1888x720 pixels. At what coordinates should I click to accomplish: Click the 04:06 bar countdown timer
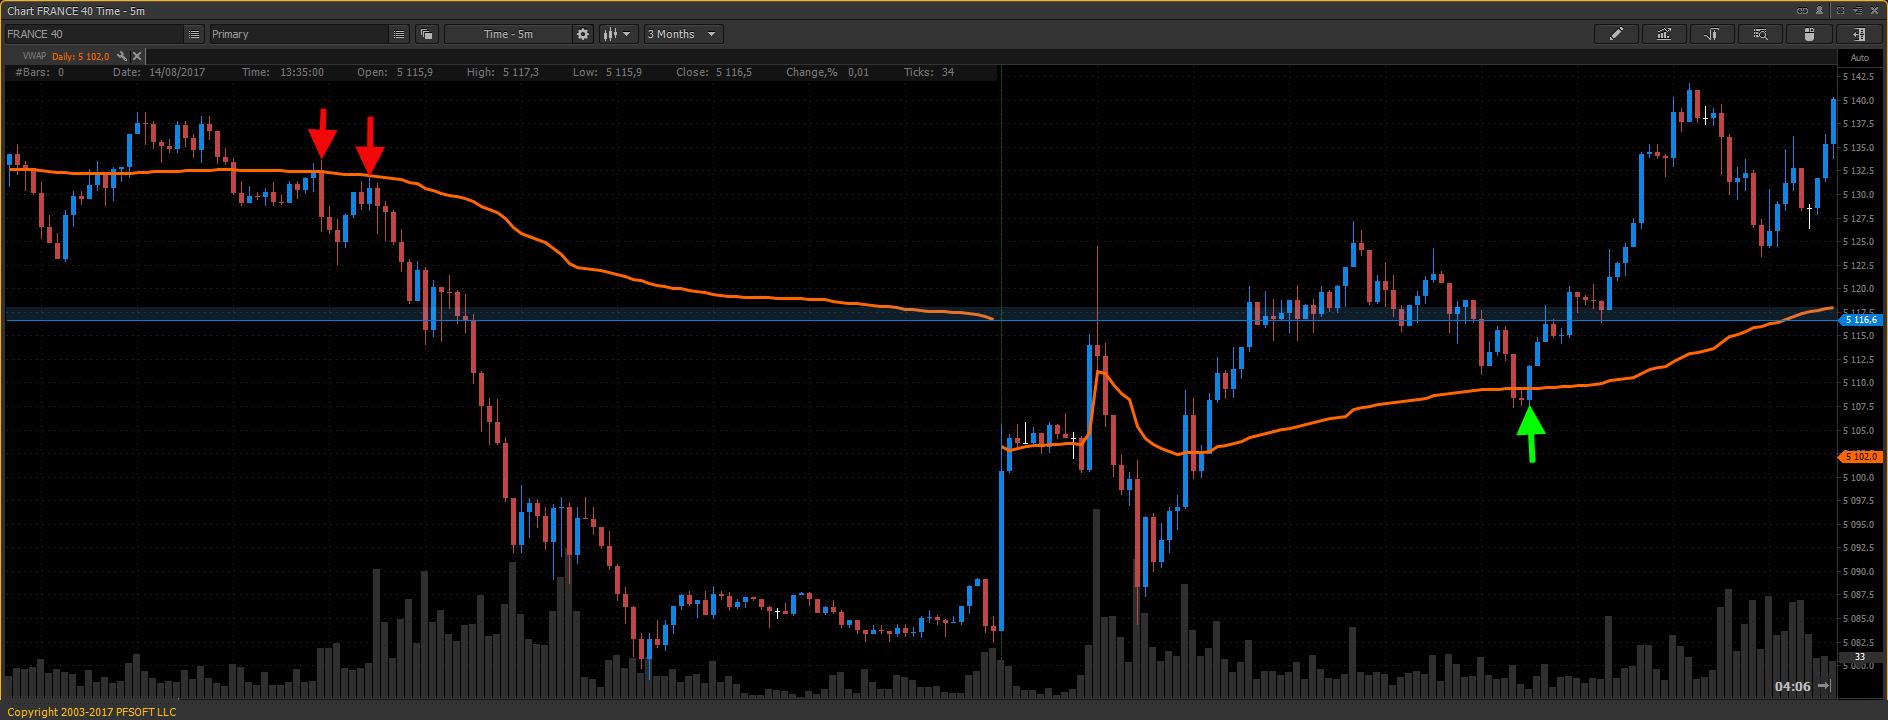[1792, 686]
